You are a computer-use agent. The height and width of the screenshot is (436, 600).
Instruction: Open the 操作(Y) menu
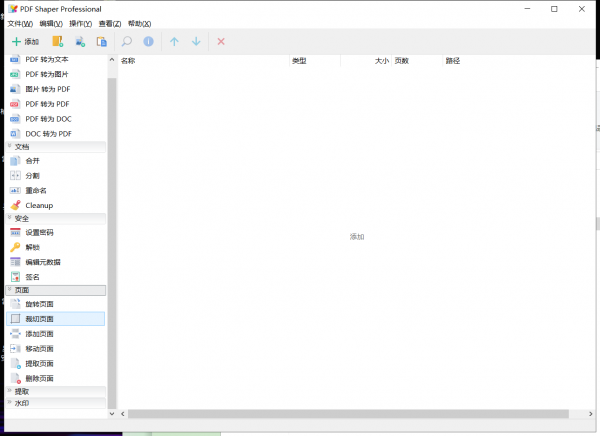(x=80, y=24)
